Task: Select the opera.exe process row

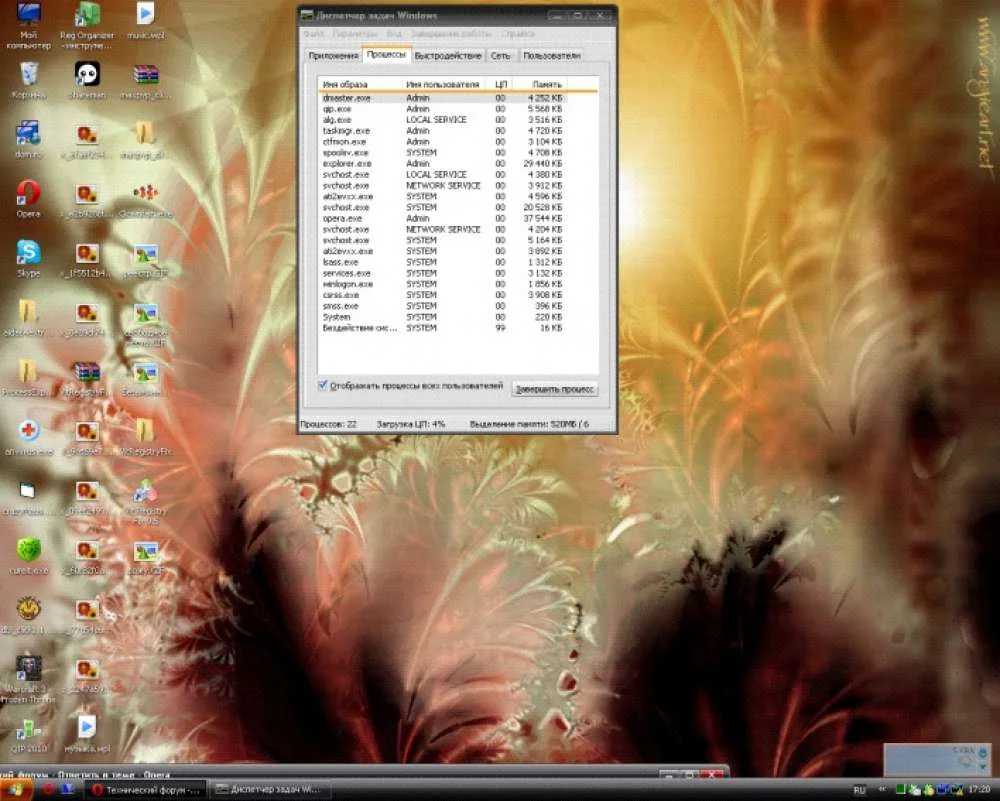Action: point(343,218)
